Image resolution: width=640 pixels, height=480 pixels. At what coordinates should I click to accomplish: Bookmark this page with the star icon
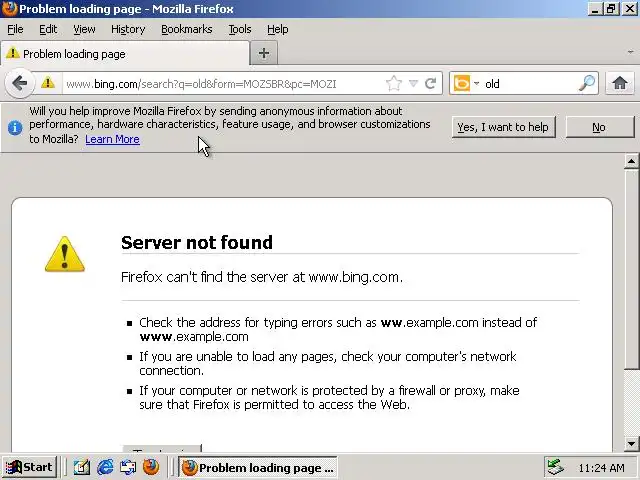click(x=393, y=84)
